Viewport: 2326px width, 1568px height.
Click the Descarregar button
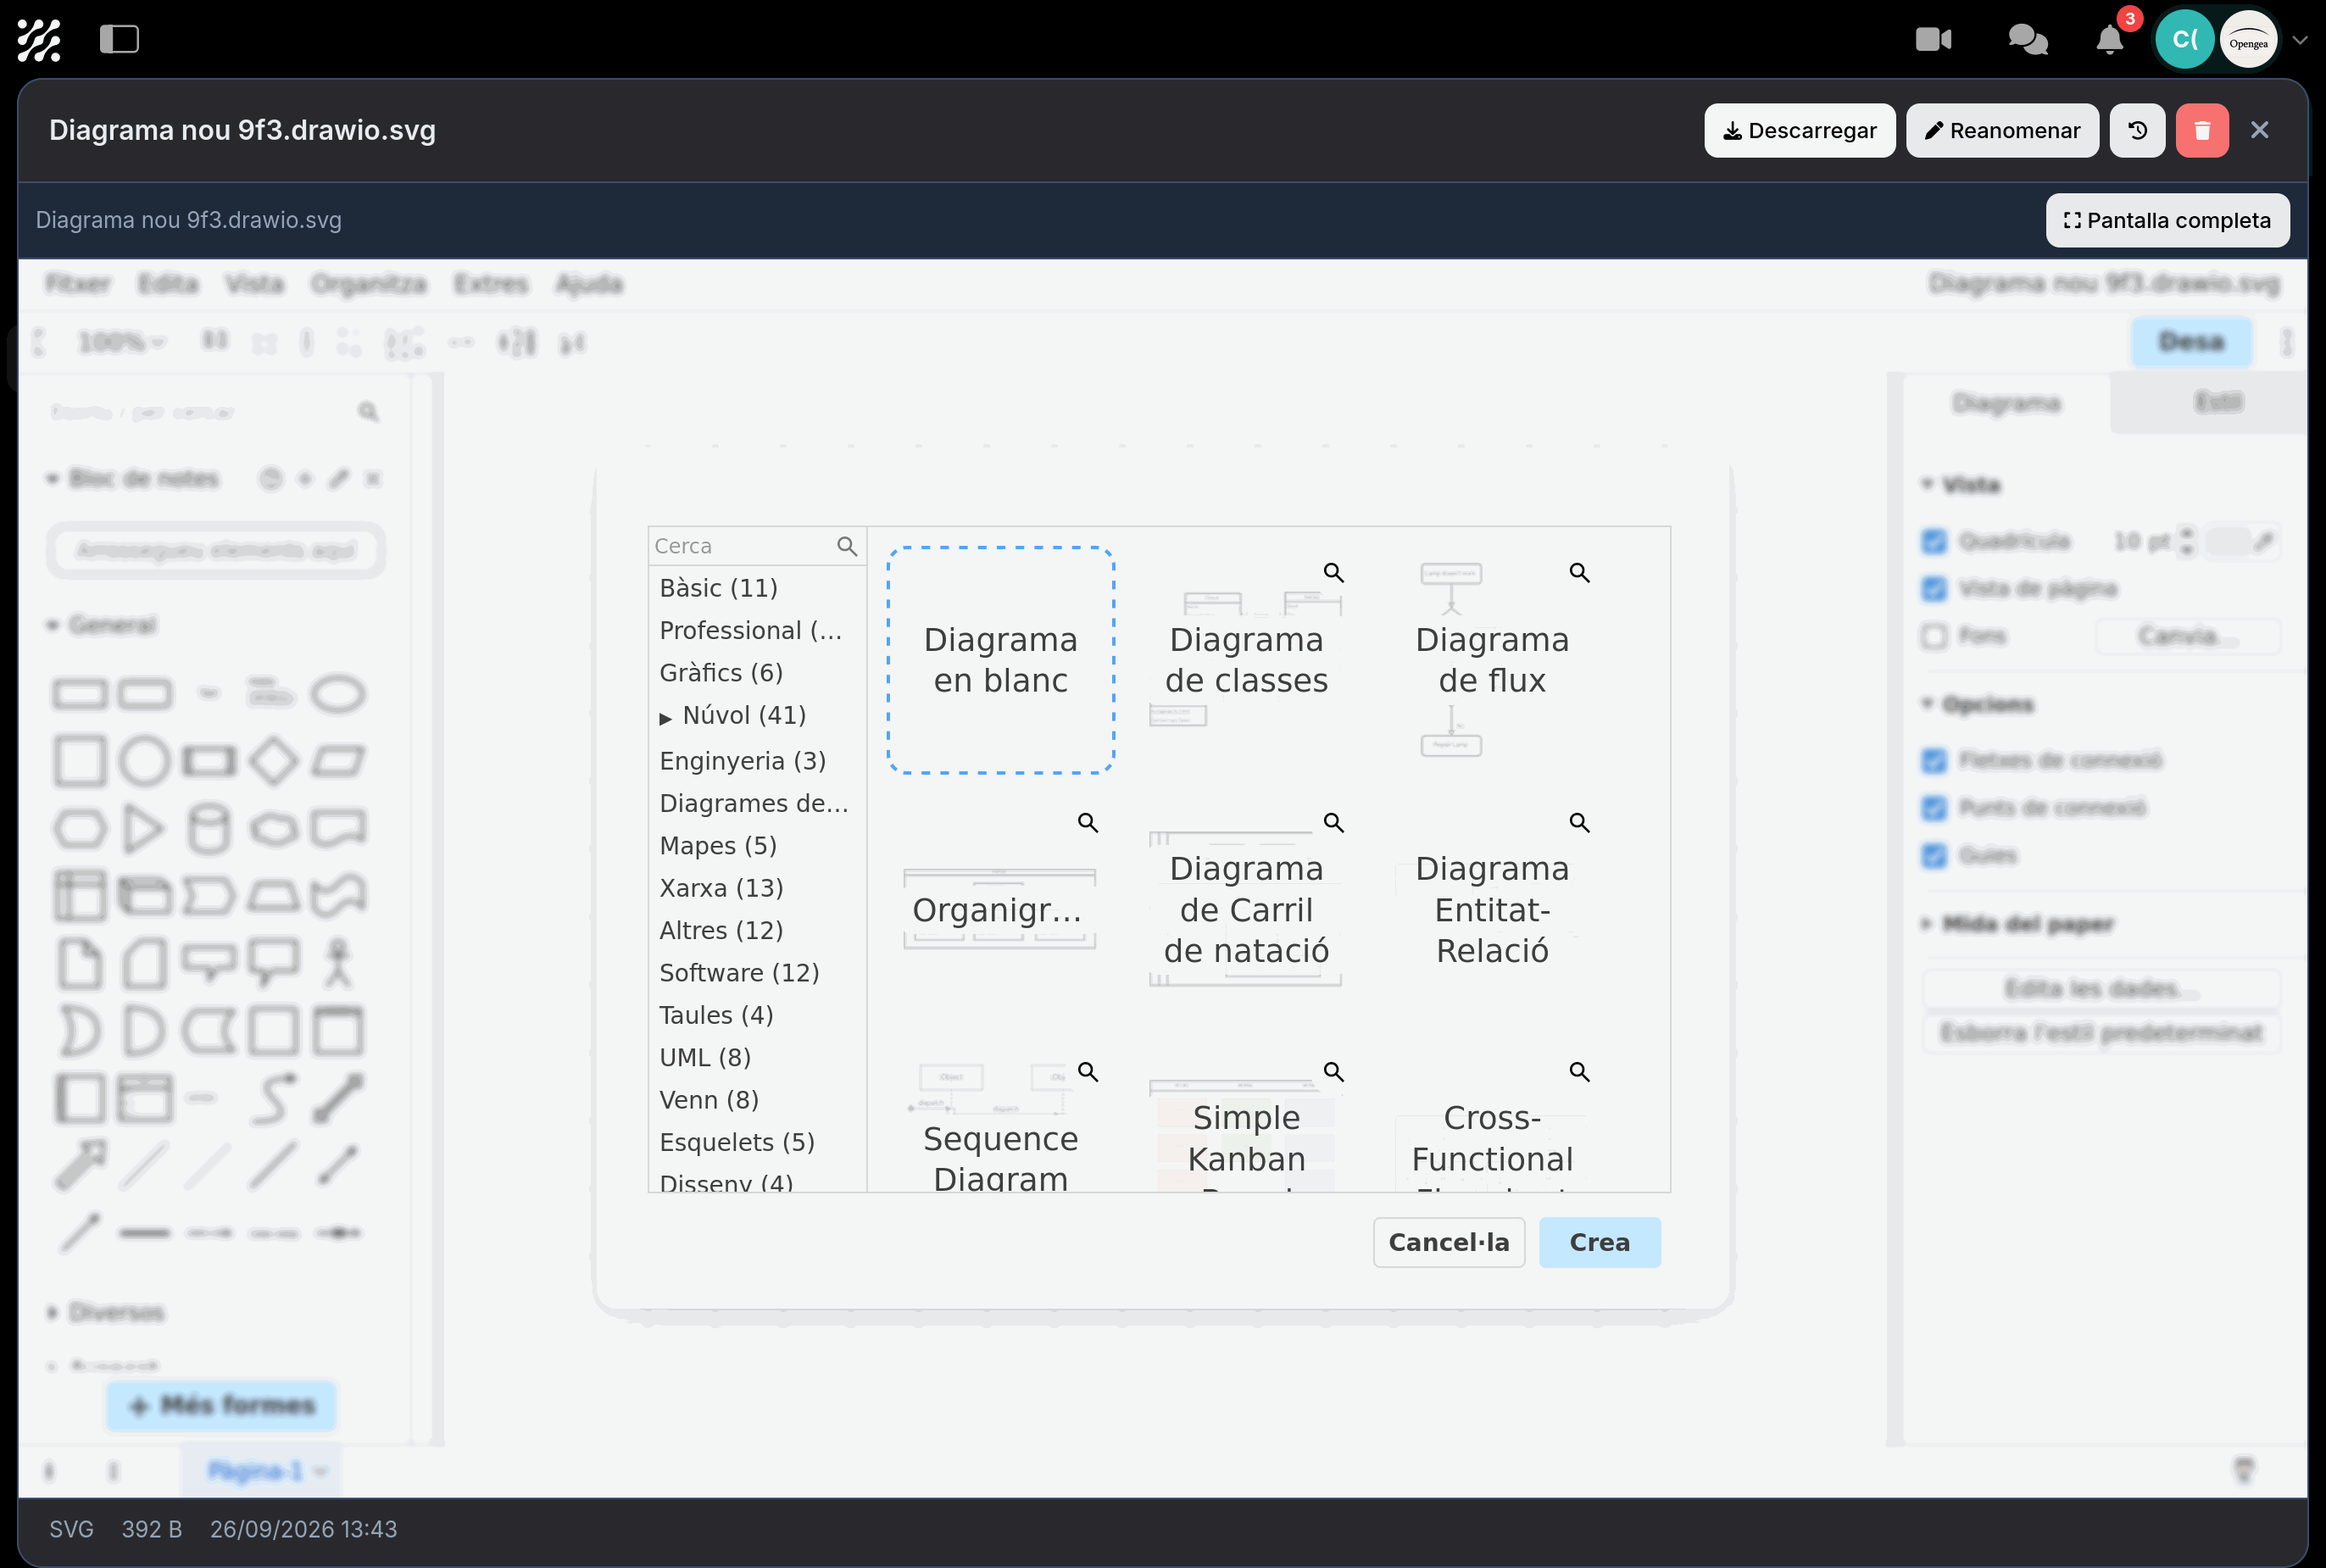click(1799, 130)
